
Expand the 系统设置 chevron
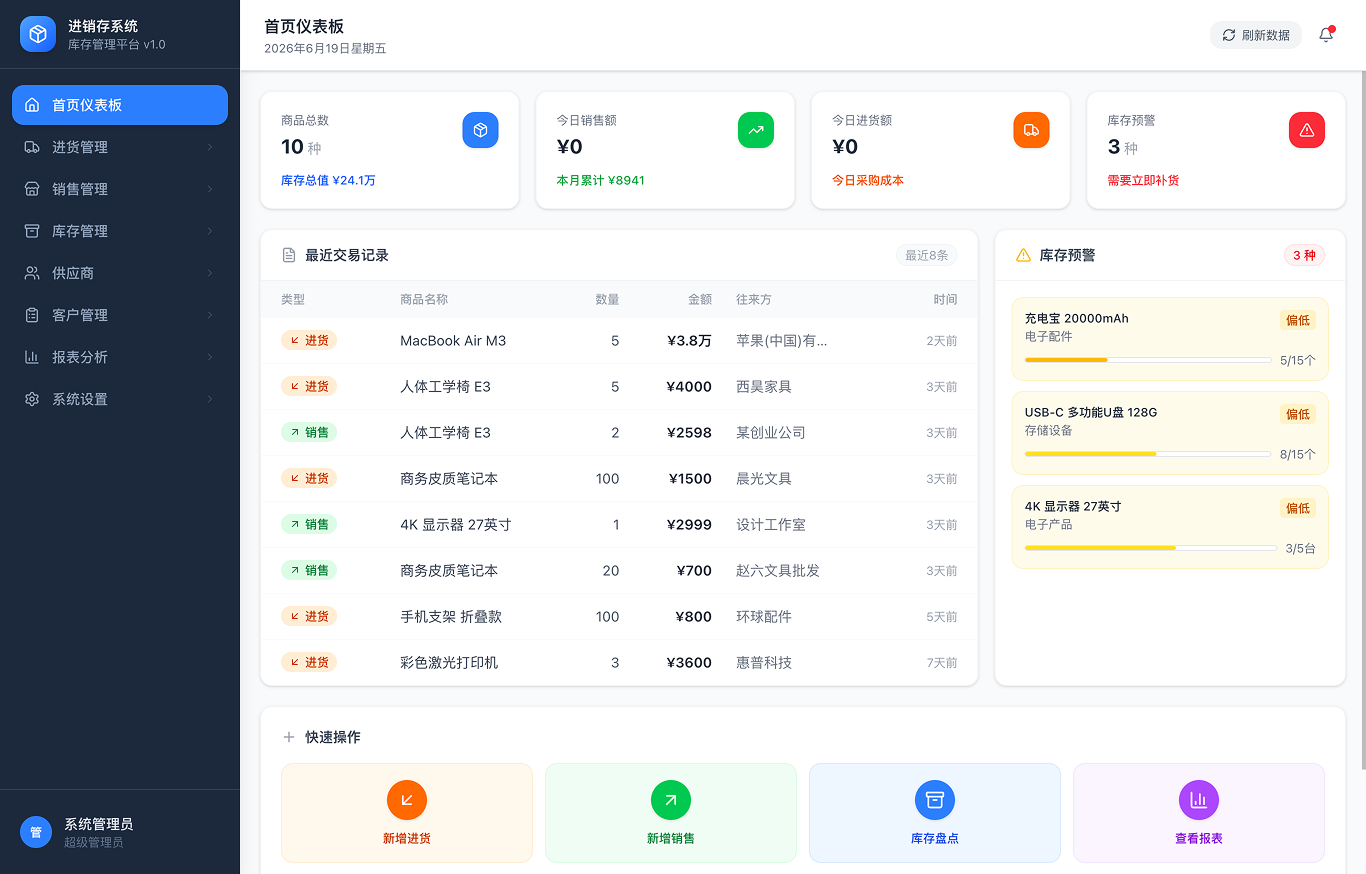click(210, 399)
